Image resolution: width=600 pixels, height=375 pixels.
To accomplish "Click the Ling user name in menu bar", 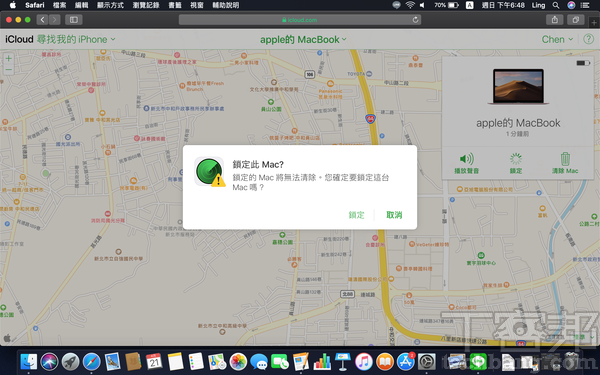I will 538,5.
